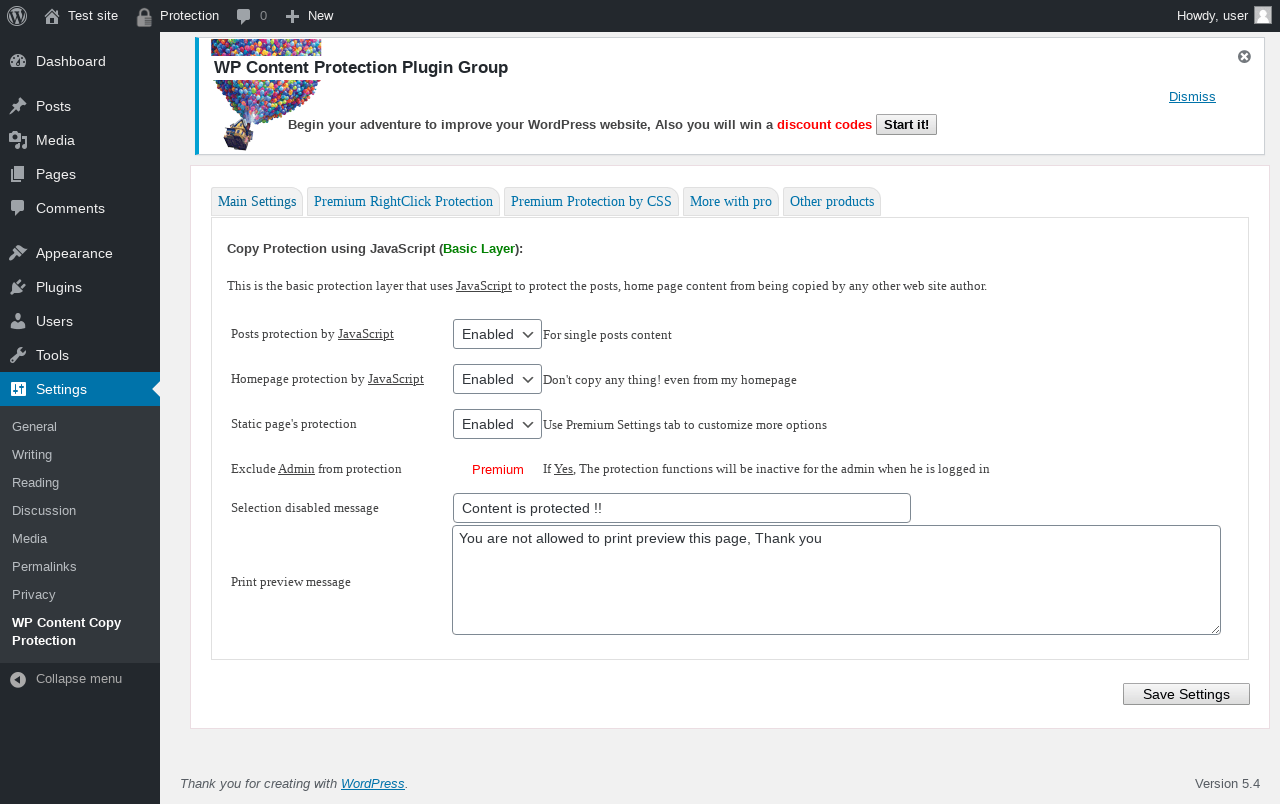Screen dimensions: 1280x804
Task: Click the balloons image in the notice
Action: pyautogui.click(x=265, y=95)
